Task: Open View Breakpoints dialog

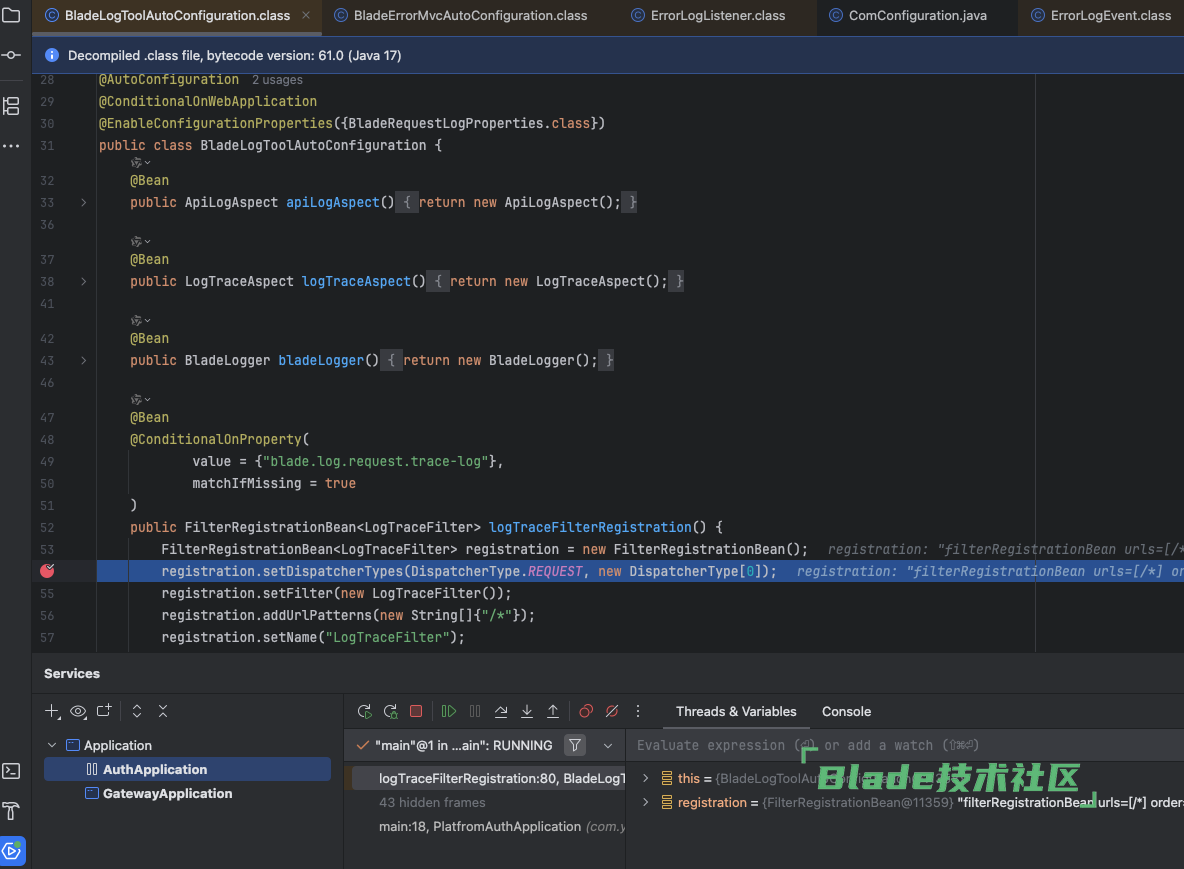Action: pyautogui.click(x=586, y=712)
